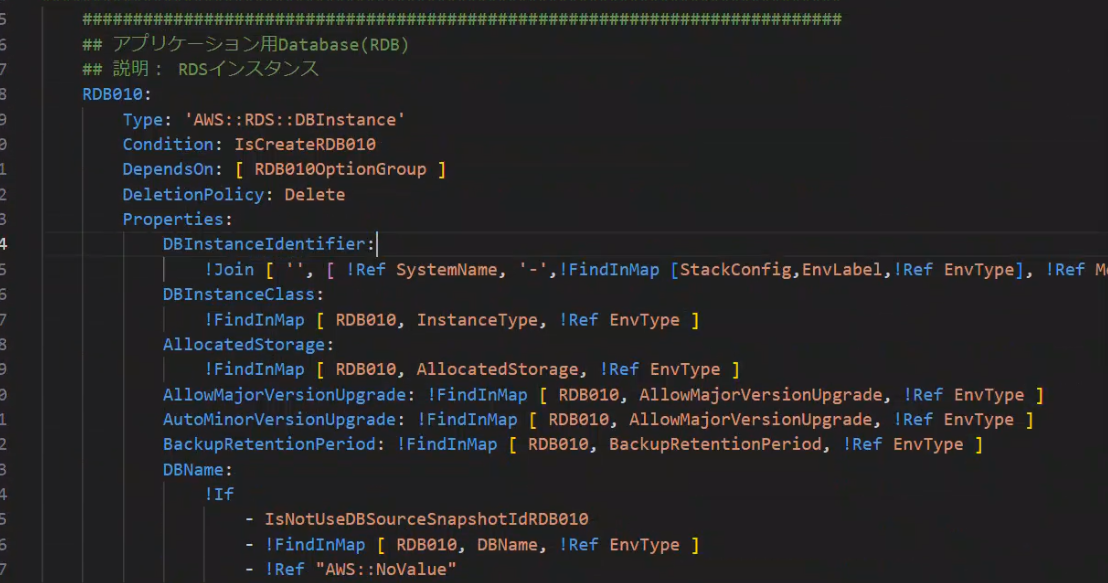Click the comment '説明： RDSインスタンス'

point(216,69)
